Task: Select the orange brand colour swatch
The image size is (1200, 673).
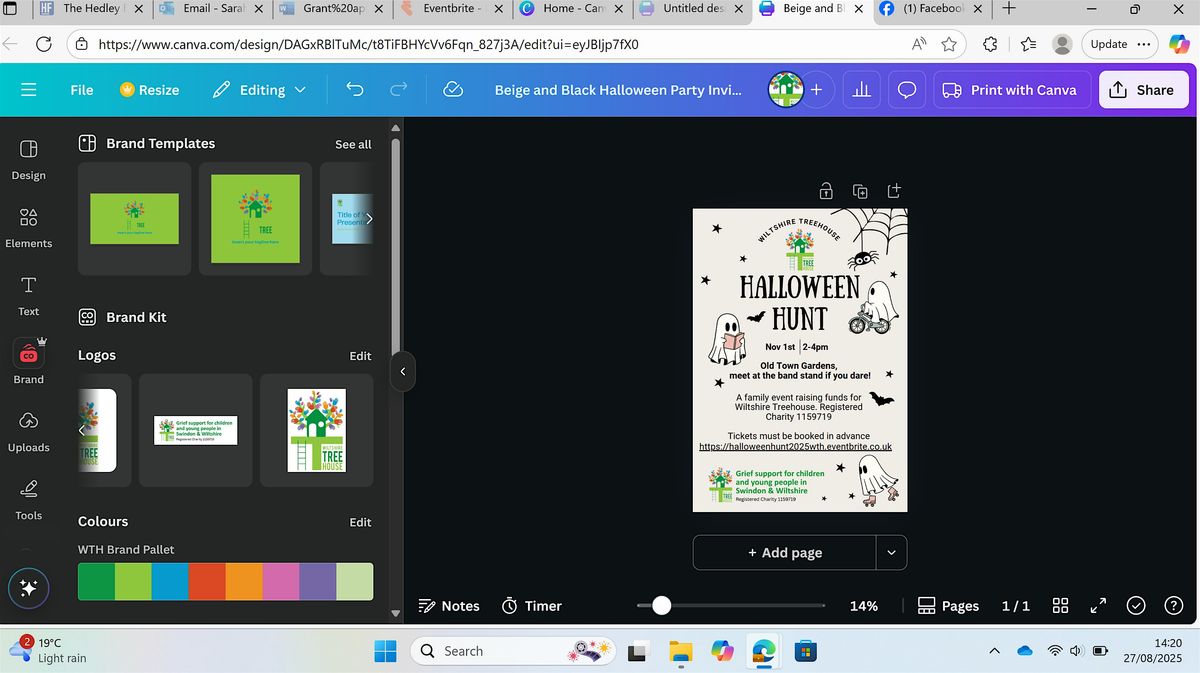Action: 243,582
